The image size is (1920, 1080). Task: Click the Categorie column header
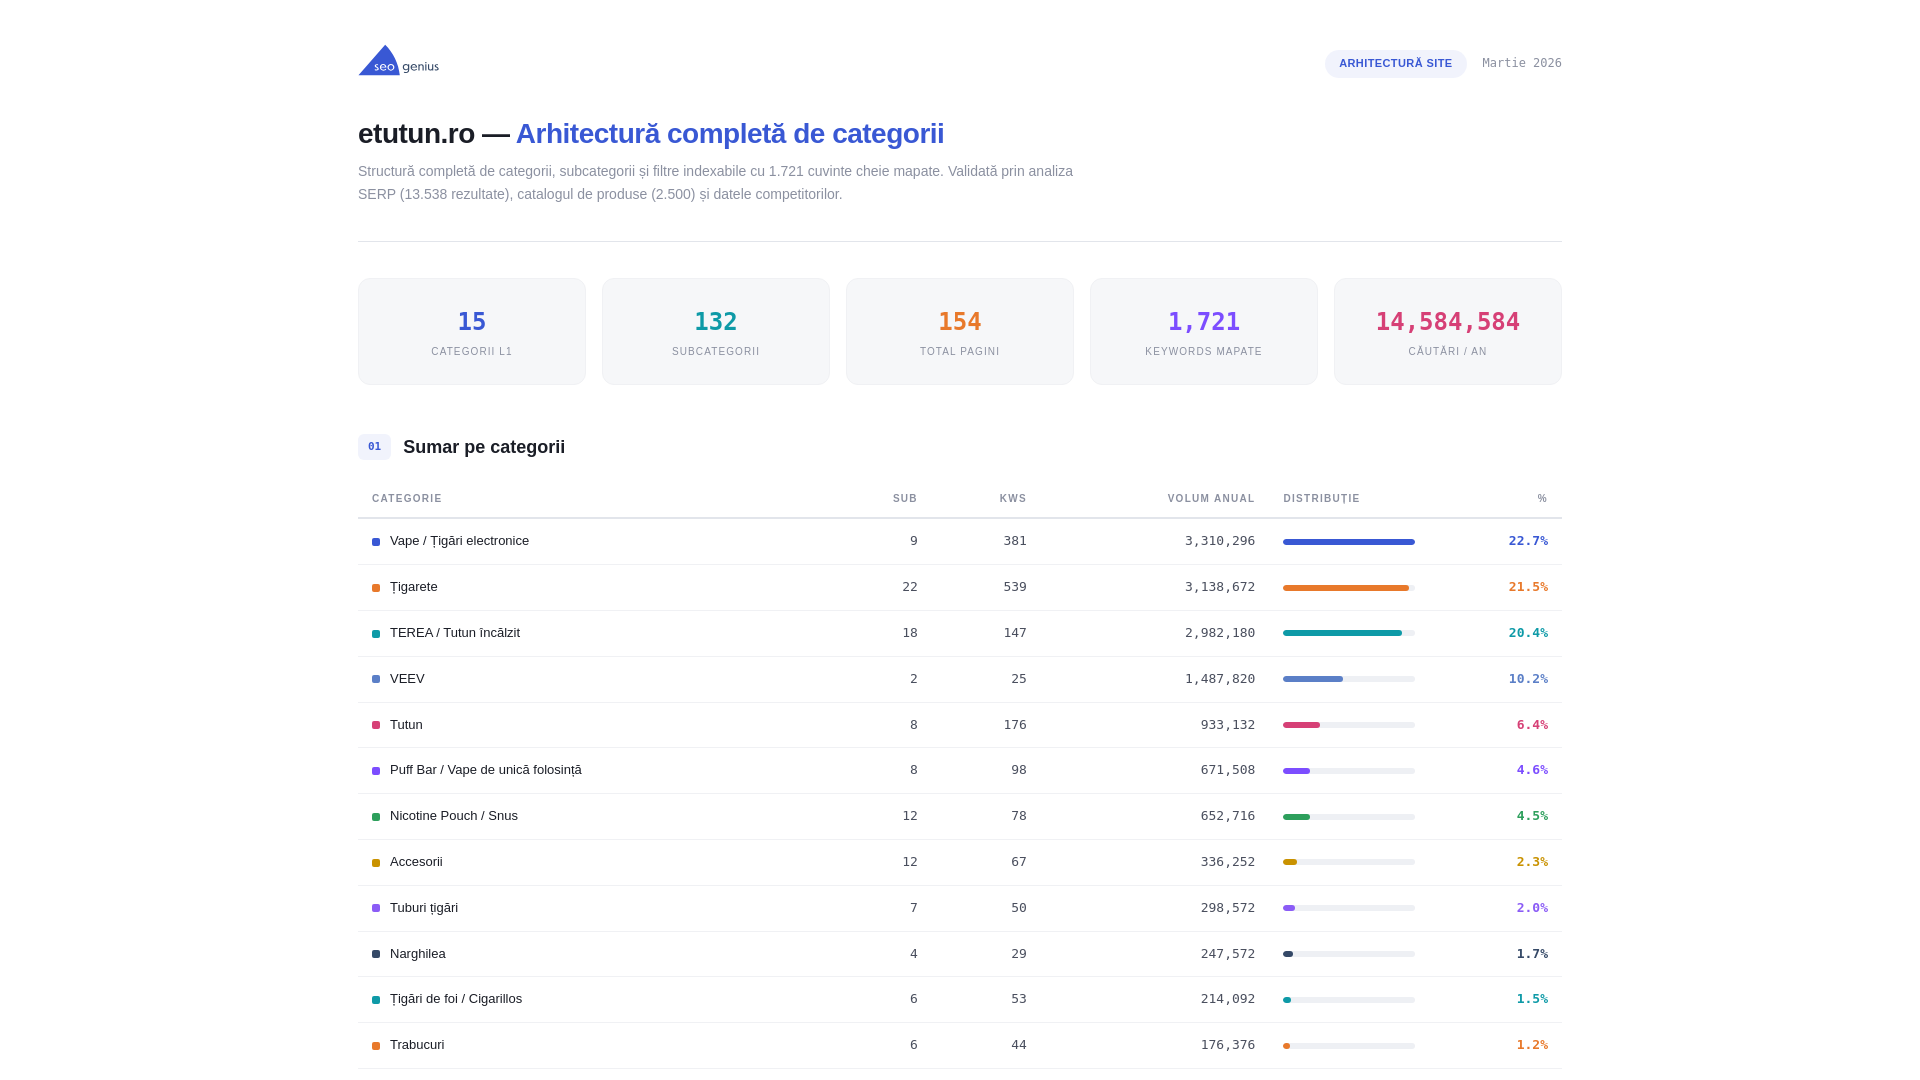point(407,499)
